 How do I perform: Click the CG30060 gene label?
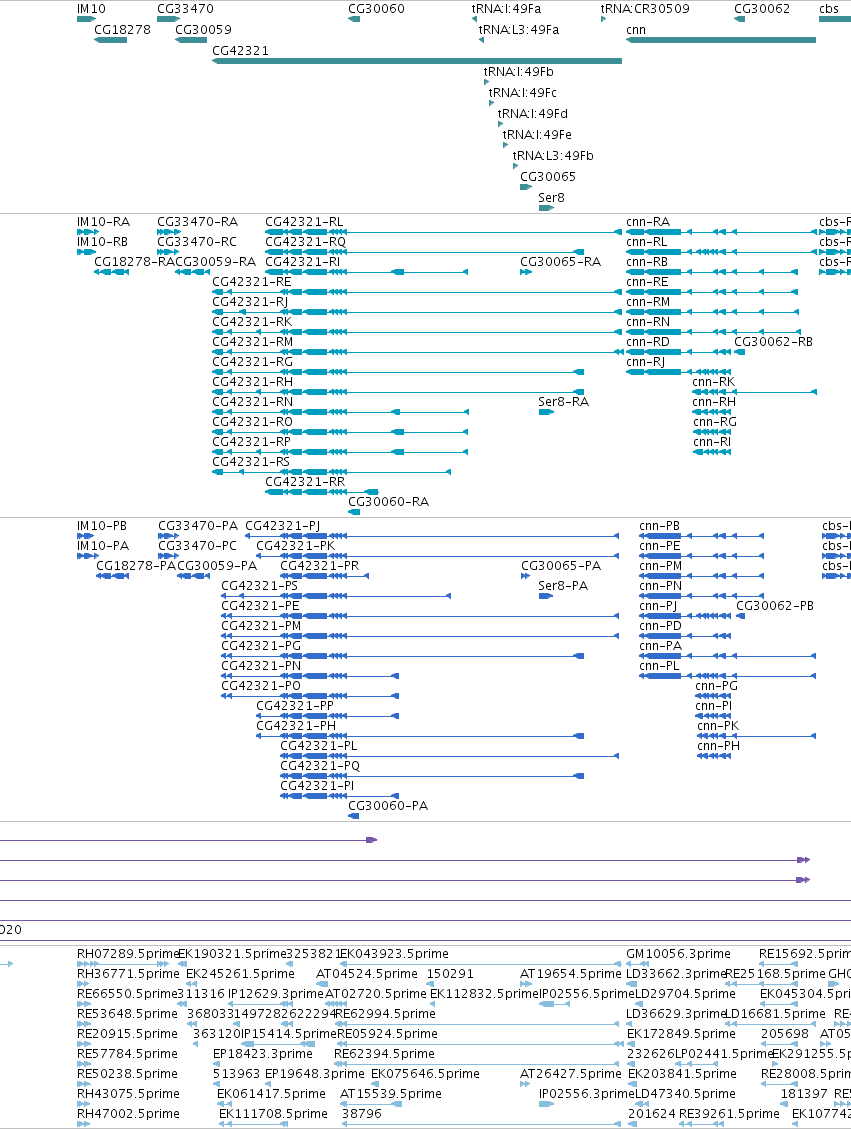click(x=376, y=9)
